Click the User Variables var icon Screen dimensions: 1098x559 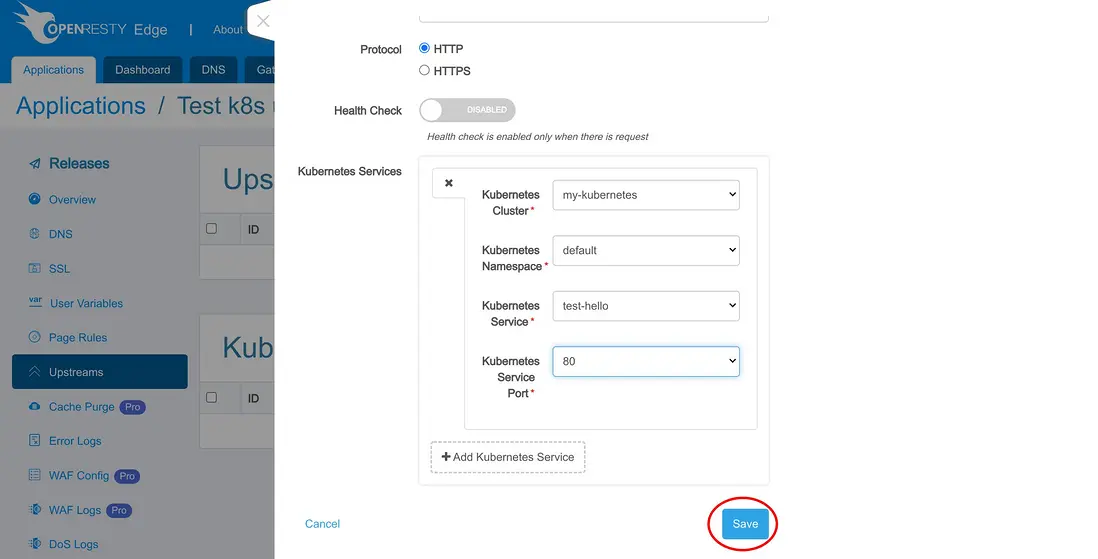pyautogui.click(x=35, y=302)
